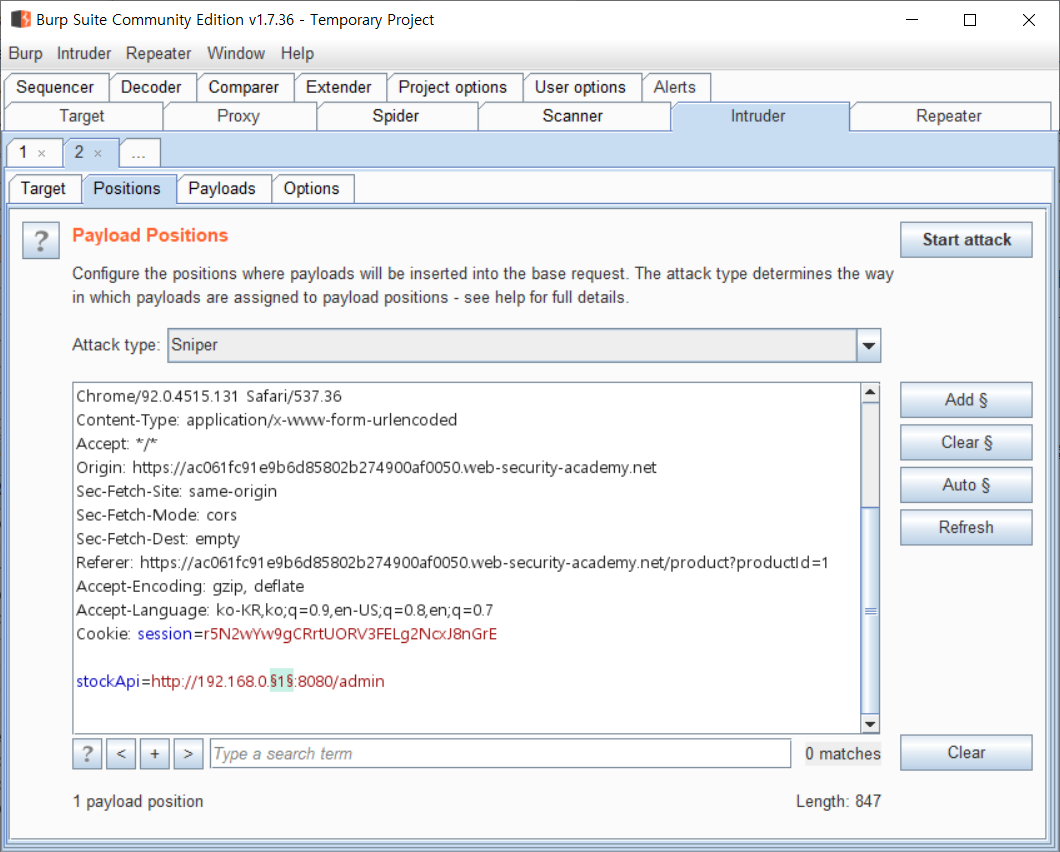Open the Burp menu
The height and width of the screenshot is (852, 1060).
click(x=25, y=53)
